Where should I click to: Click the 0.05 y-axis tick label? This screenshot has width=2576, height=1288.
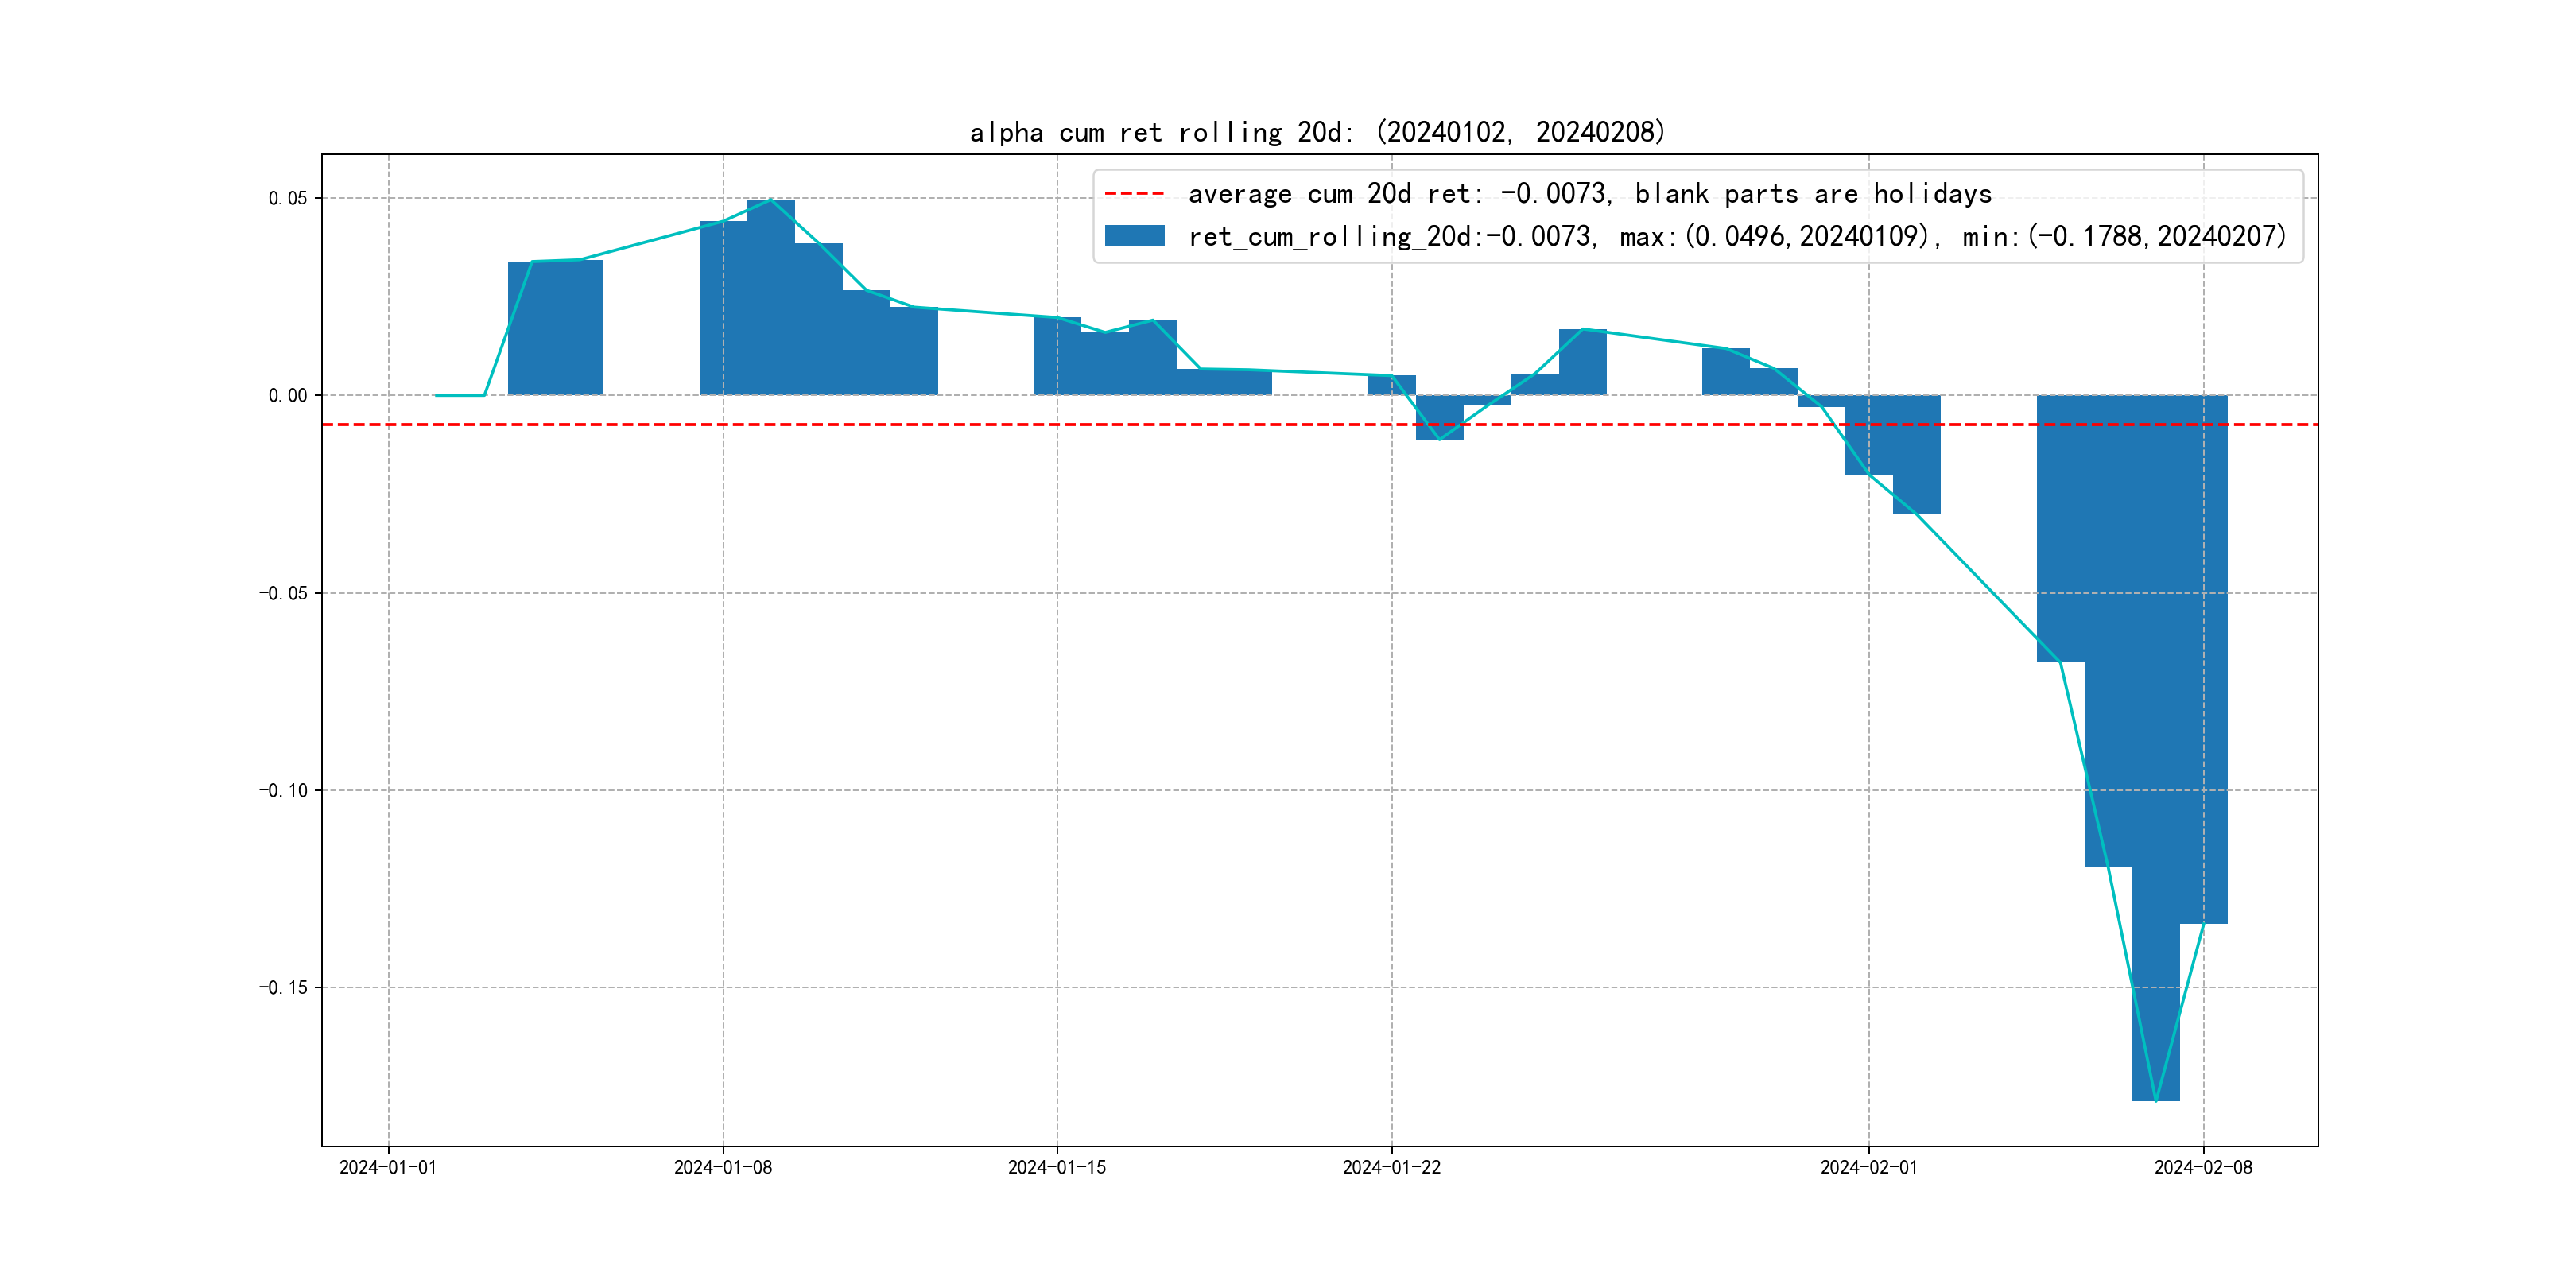coord(287,198)
